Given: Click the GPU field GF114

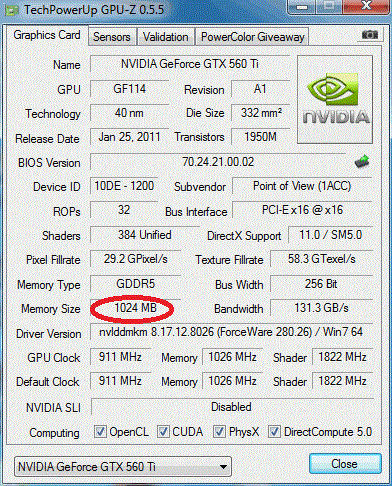Looking at the screenshot, I should pos(130,89).
